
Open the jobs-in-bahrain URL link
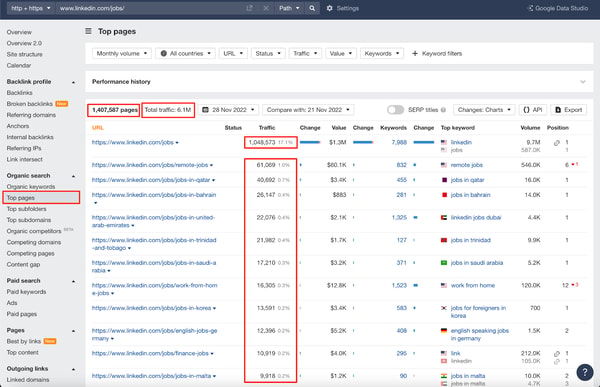pyautogui.click(x=154, y=195)
